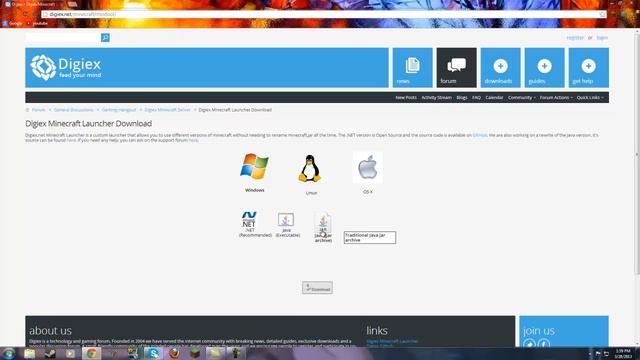Open Blogs in the navbar

[462, 98]
